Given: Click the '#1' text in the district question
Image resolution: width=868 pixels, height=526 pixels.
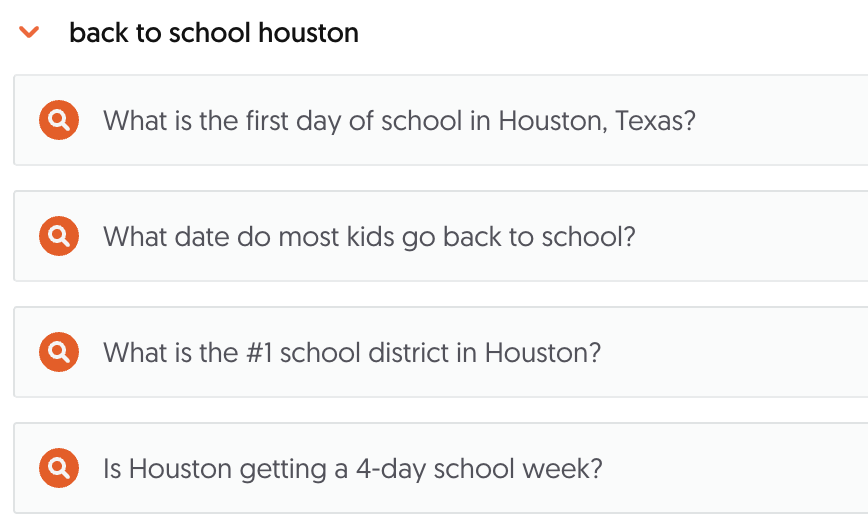Looking at the screenshot, I should [x=259, y=353].
